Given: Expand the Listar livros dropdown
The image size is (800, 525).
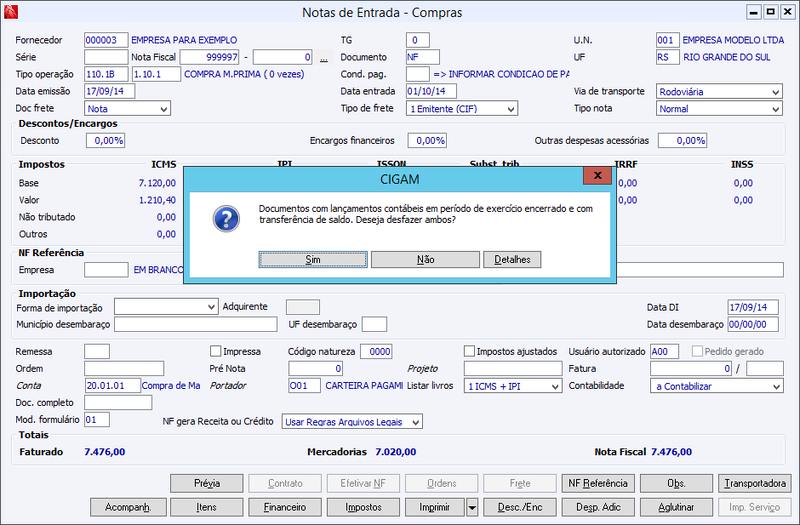Looking at the screenshot, I should (513, 386).
